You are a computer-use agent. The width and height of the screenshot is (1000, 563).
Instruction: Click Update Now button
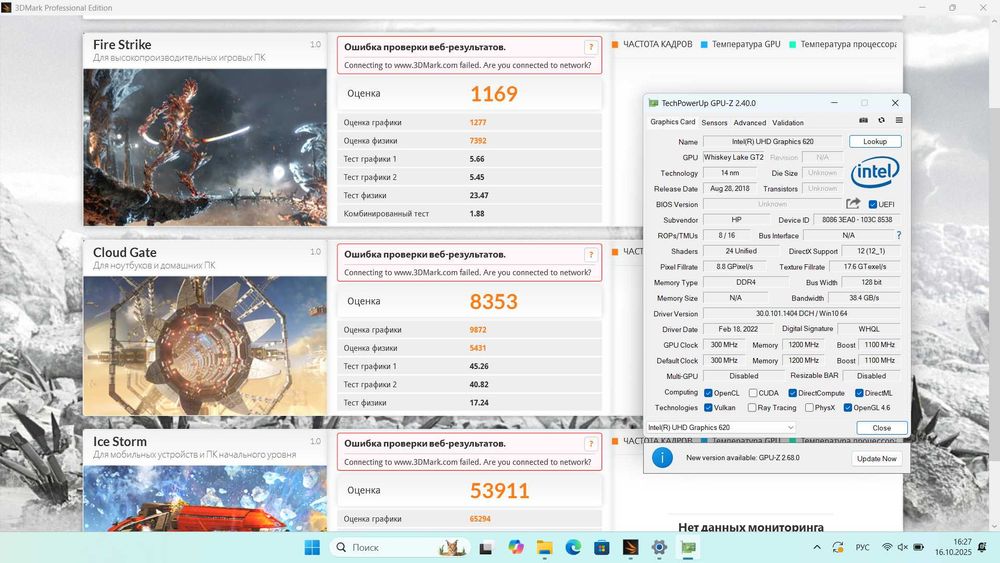(x=876, y=458)
